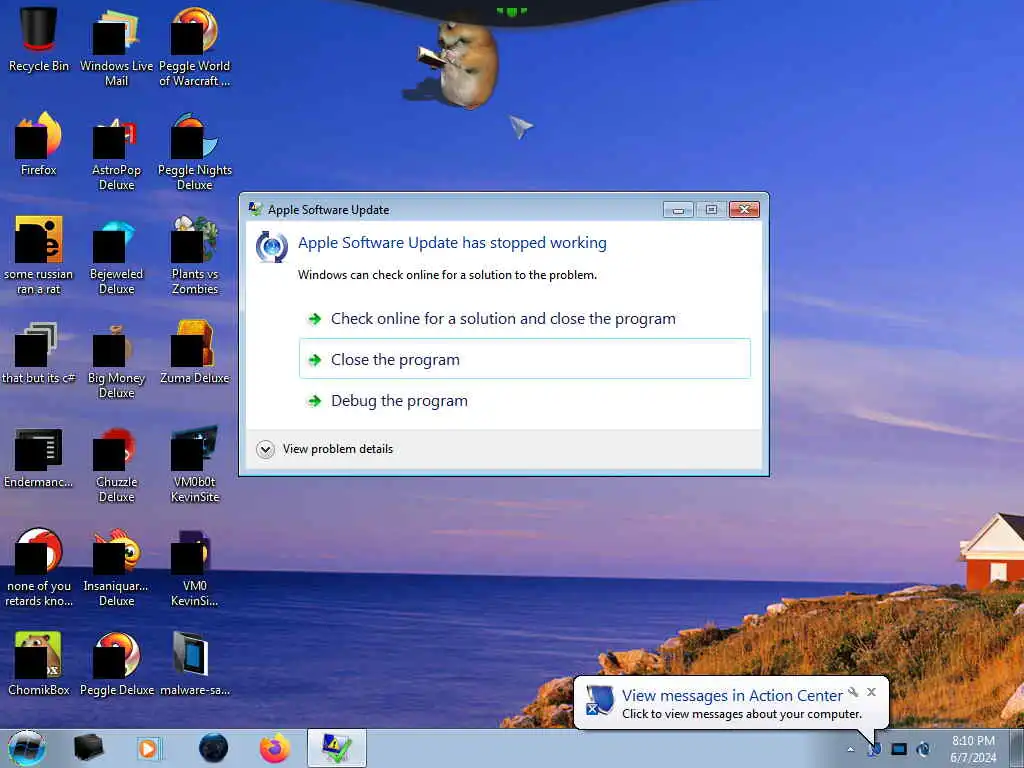This screenshot has height=768, width=1024.
Task: Open the clock showing 8:10 PM
Action: [973, 749]
